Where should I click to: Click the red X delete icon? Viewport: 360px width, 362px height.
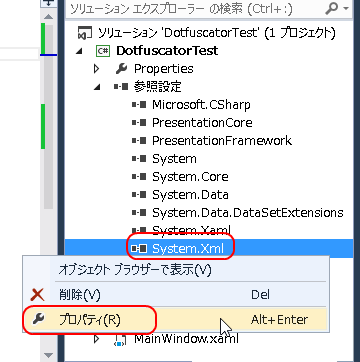click(x=37, y=295)
